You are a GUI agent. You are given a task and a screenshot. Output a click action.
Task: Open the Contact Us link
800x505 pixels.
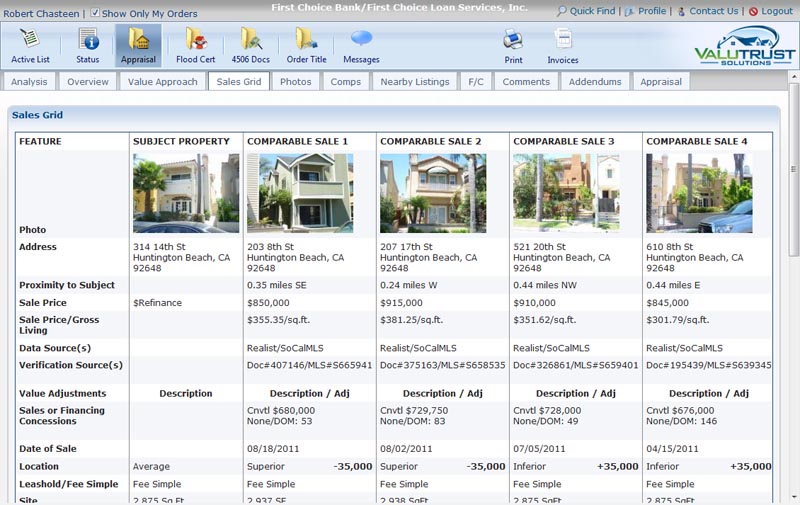pos(713,11)
